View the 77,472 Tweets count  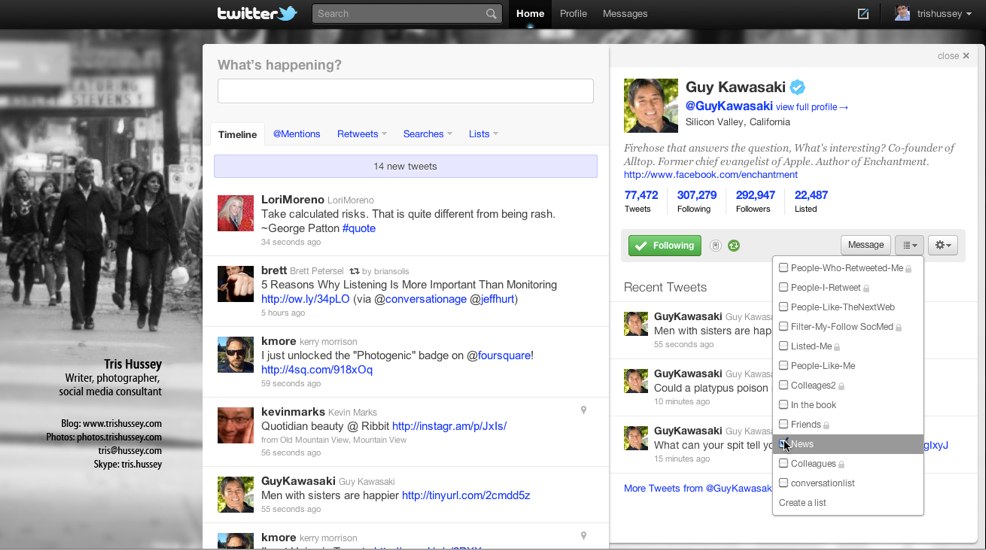pos(641,201)
